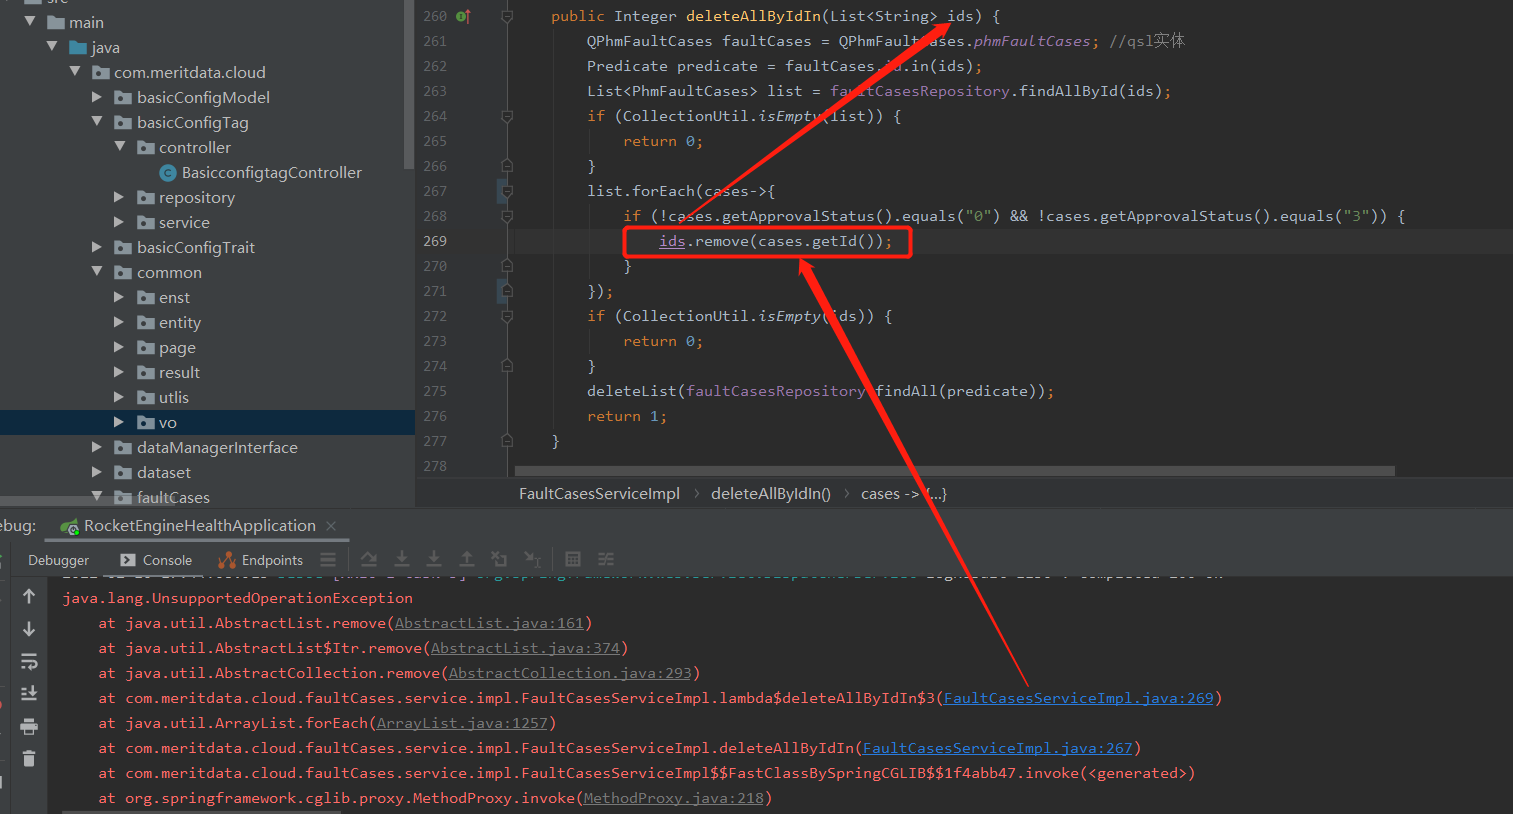
Task: Collapse the if-block fold marker on line 264
Action: point(507,116)
